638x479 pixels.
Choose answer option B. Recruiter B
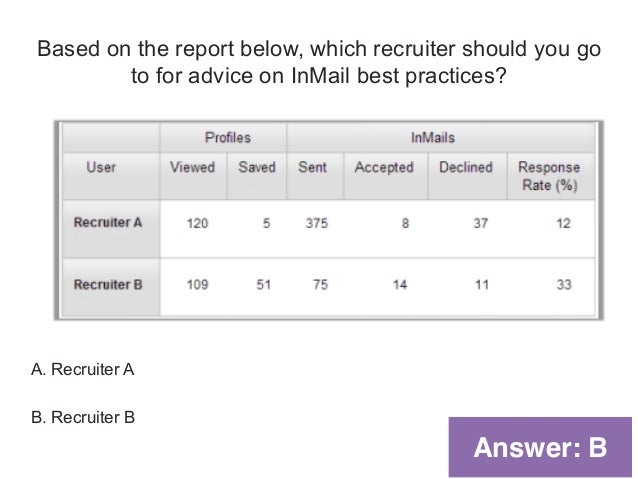pos(83,416)
